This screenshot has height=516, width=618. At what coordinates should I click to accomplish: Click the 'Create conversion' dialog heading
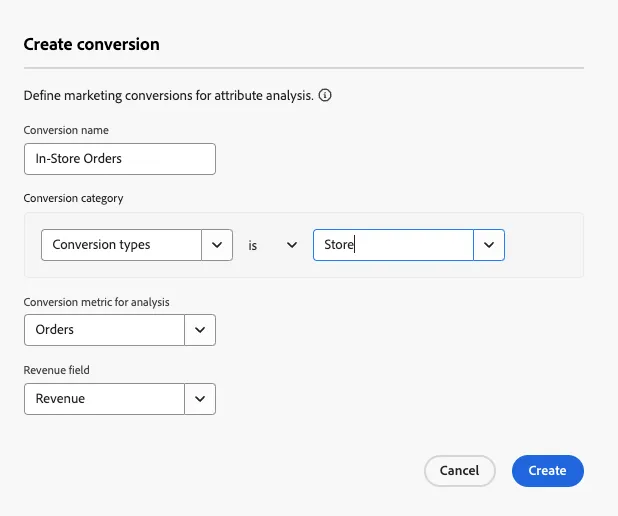click(x=91, y=44)
